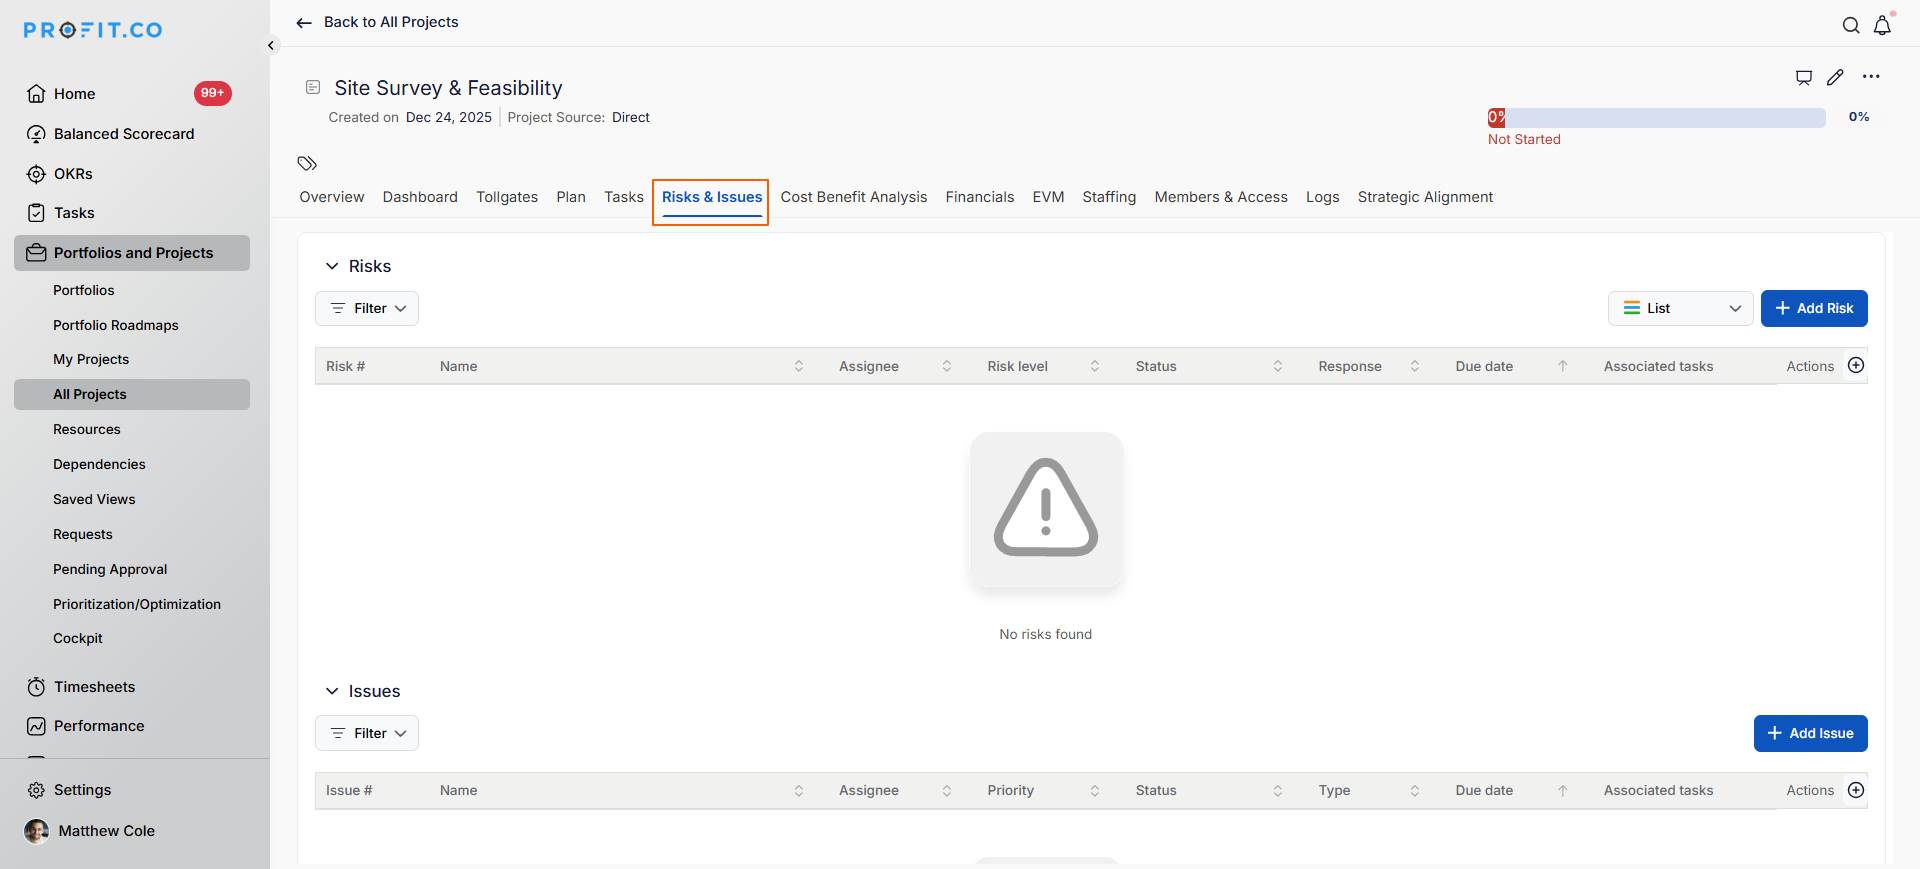Open the Cost Benefit Analysis tab
Viewport: 1920px width, 869px height.
(854, 197)
